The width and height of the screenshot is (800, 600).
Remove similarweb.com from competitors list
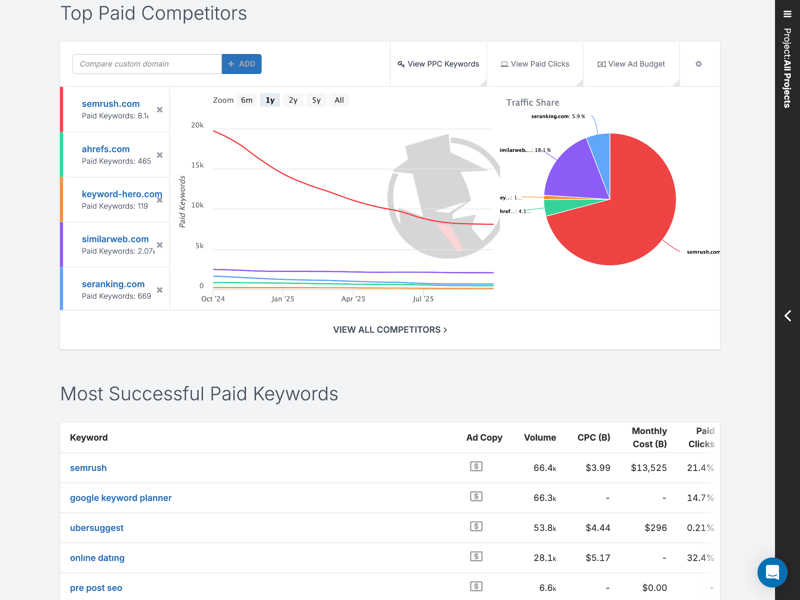[160, 245]
